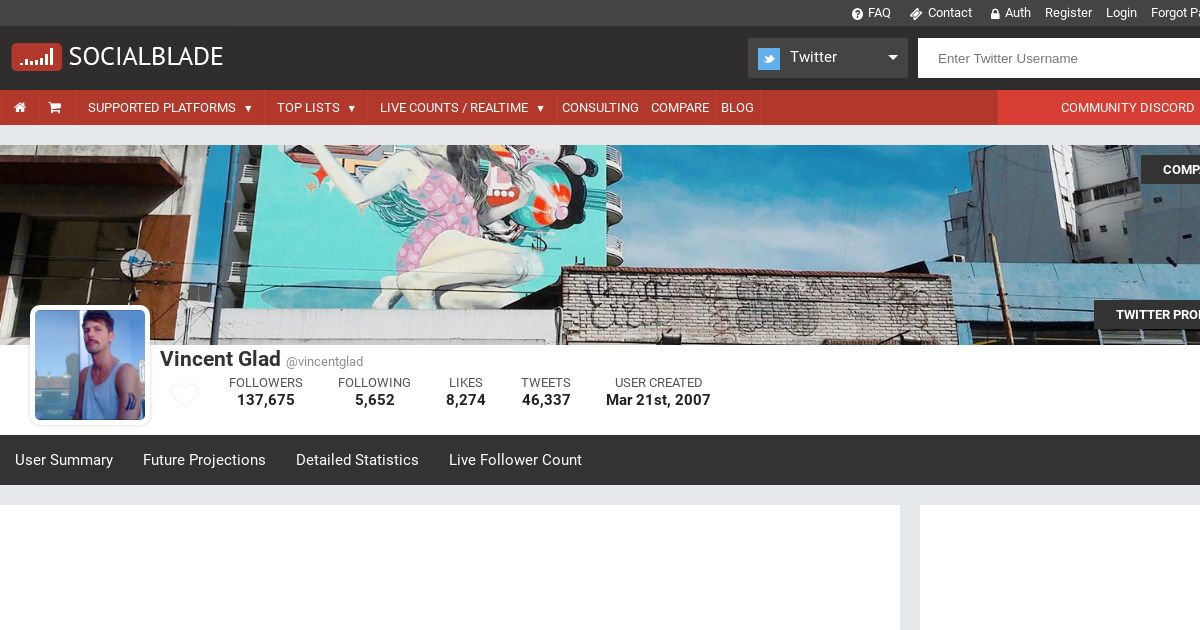The height and width of the screenshot is (630, 1200).
Task: Click the following count 5,652
Action: [375, 400]
